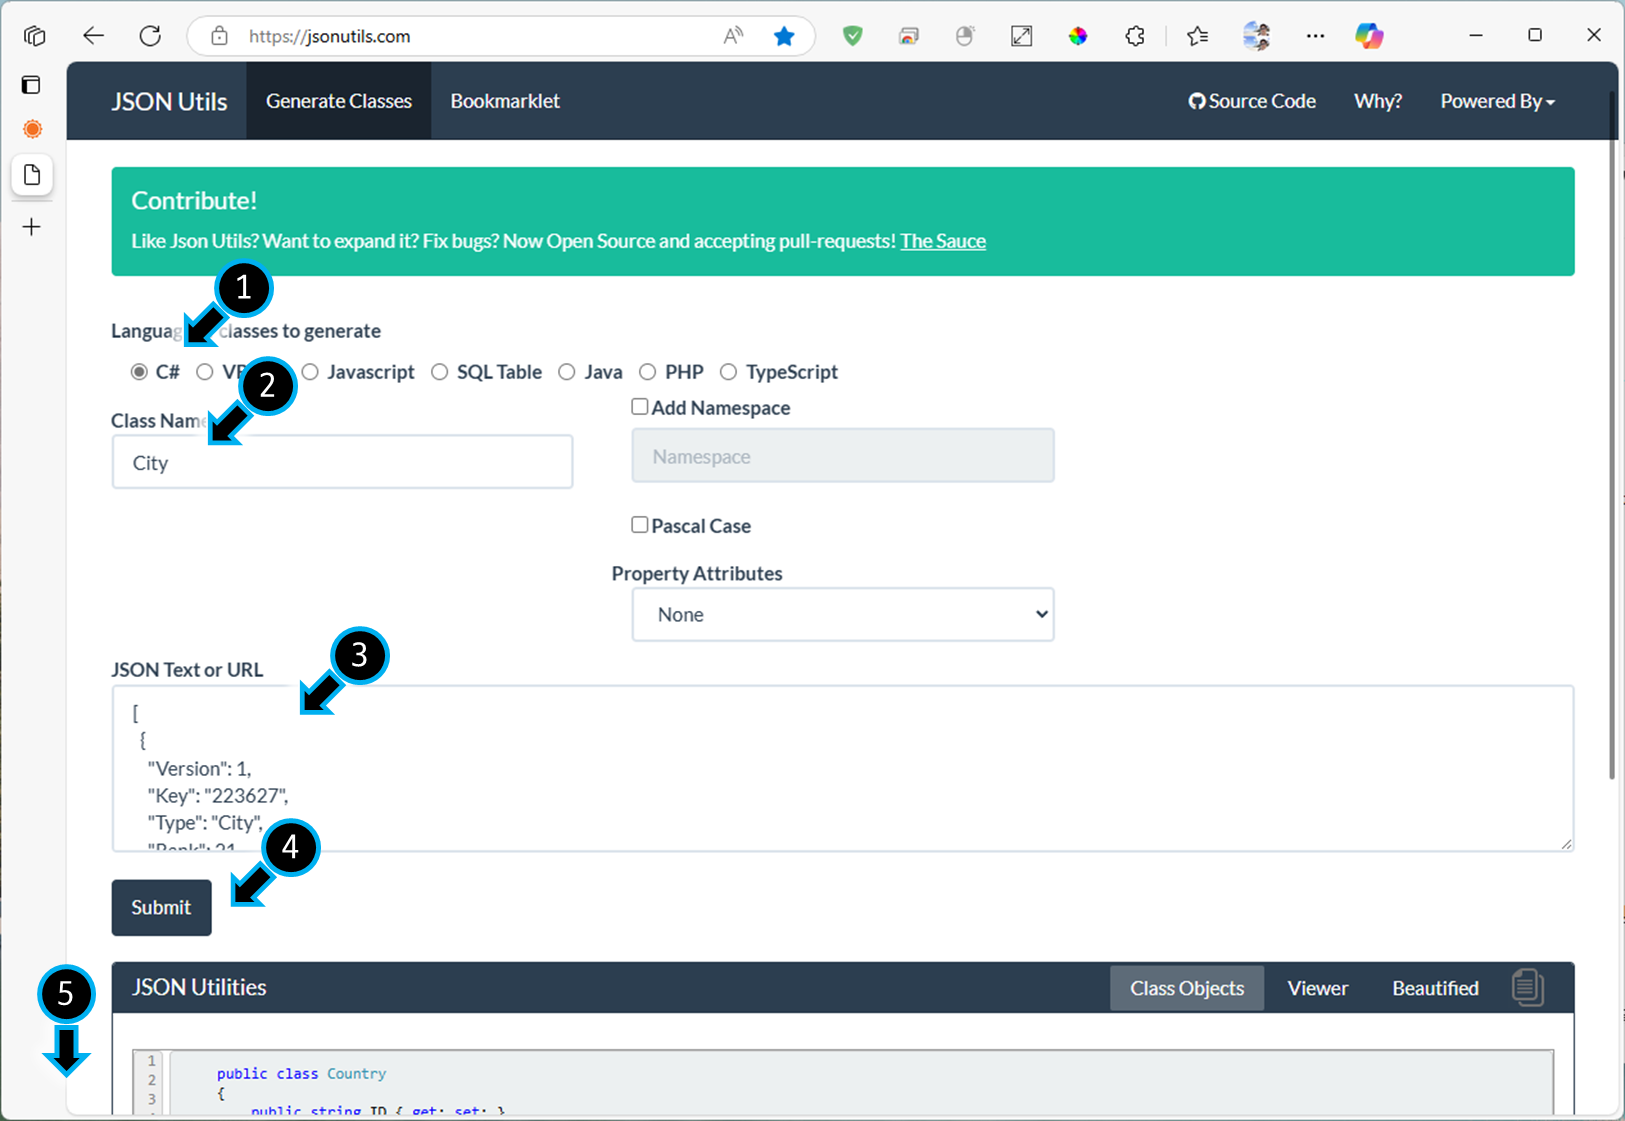Select the orange site tab in sidebar
1625x1121 pixels.
click(x=32, y=129)
